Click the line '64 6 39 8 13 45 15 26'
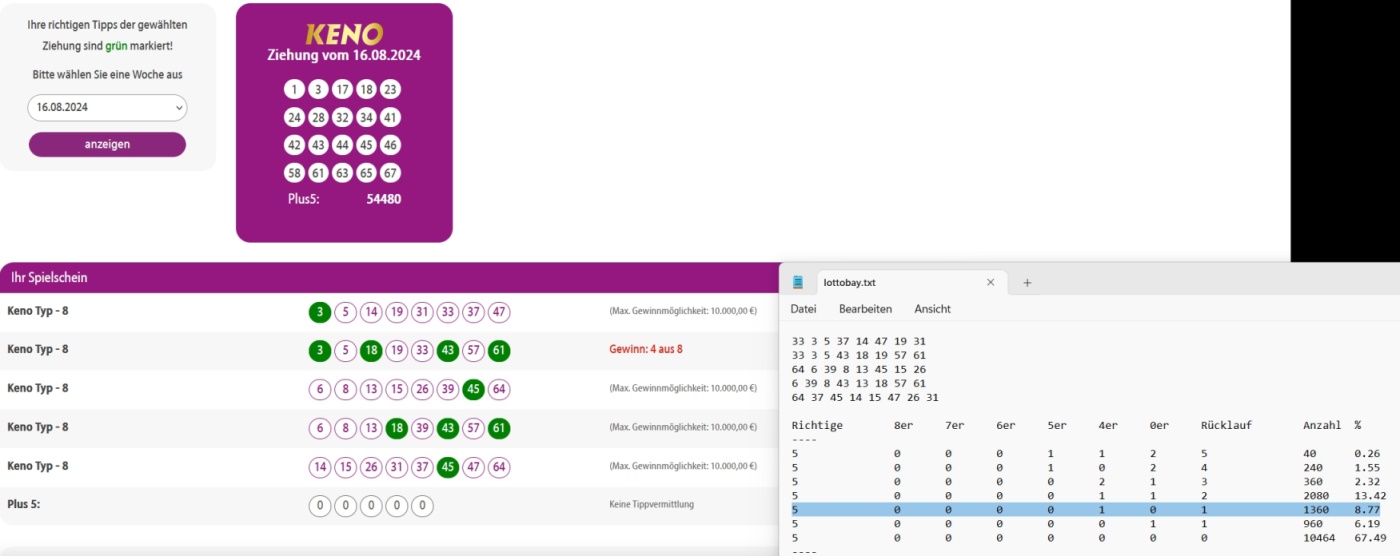Viewport: 1400px width, 556px height. (x=859, y=369)
